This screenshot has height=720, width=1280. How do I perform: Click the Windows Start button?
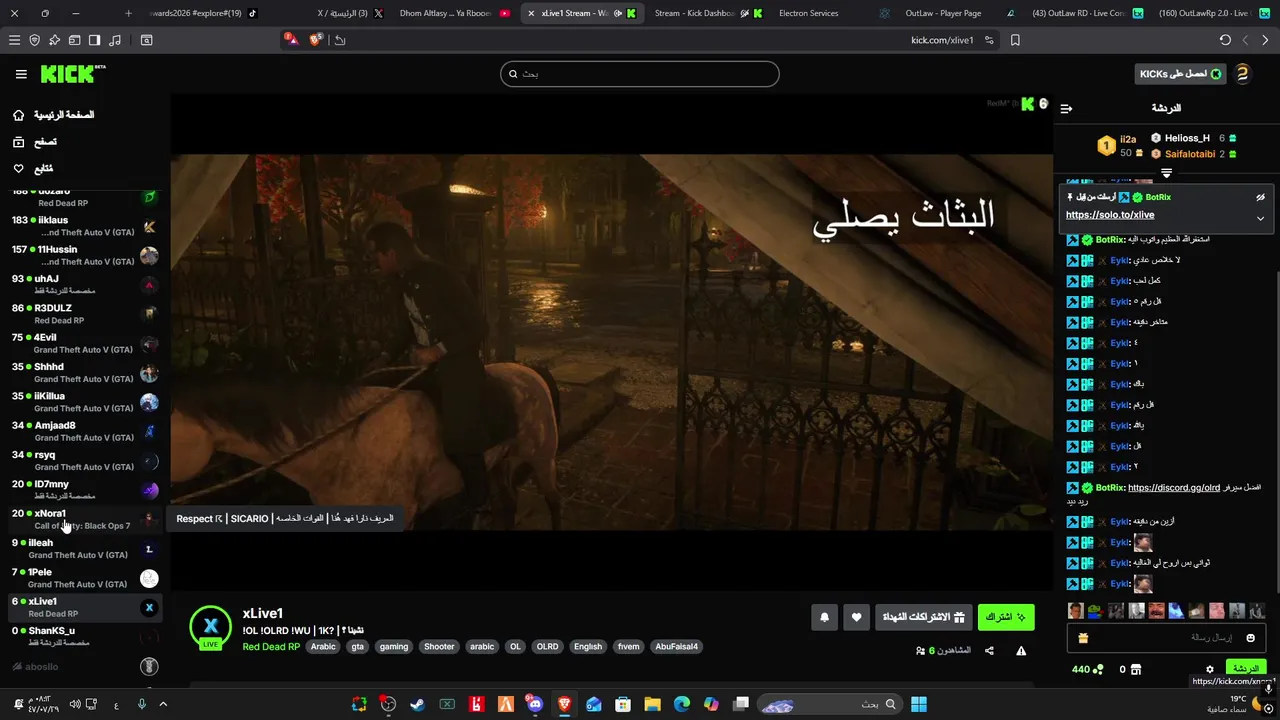coord(918,704)
